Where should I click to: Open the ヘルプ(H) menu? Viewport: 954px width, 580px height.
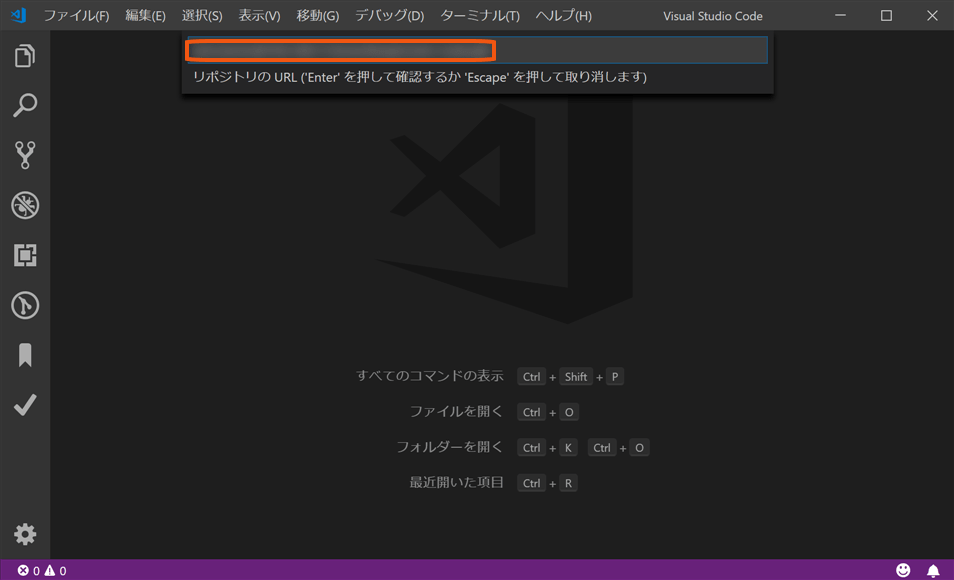pos(563,16)
